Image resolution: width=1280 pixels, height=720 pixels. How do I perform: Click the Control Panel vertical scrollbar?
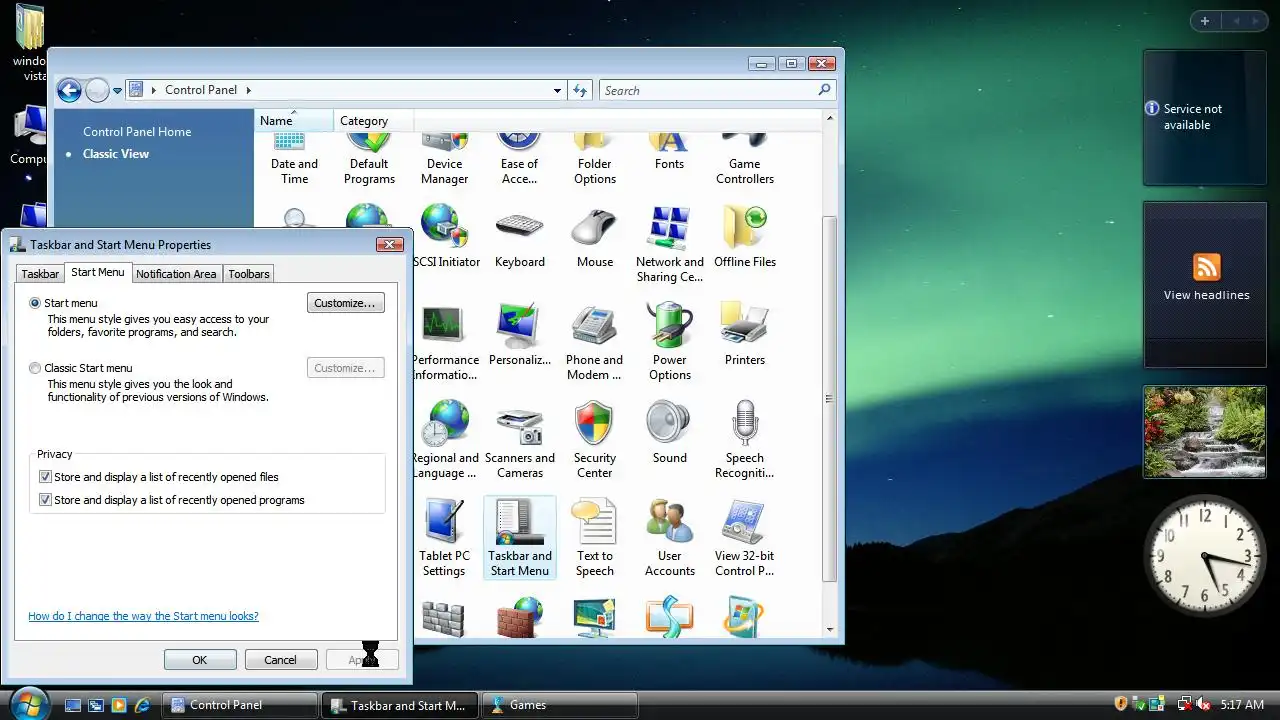tap(829, 400)
